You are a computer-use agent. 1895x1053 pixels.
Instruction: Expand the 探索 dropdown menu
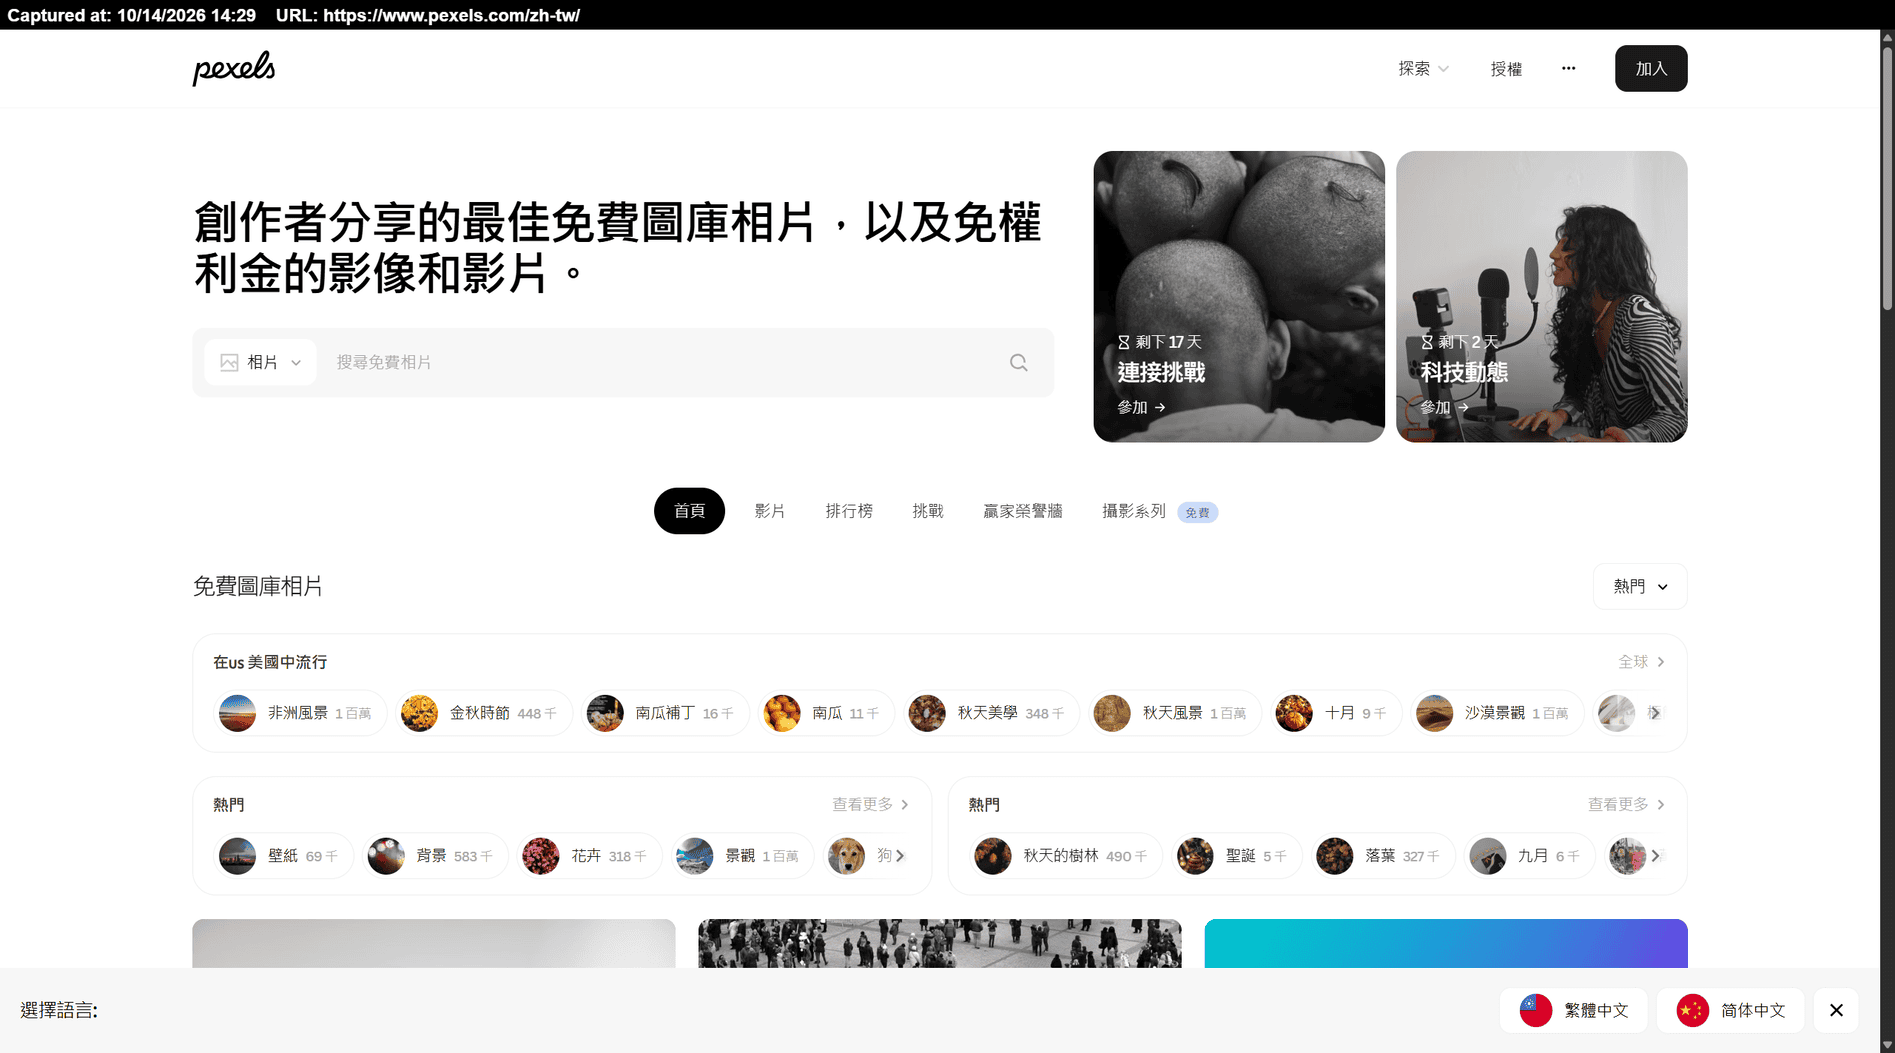click(x=1423, y=68)
